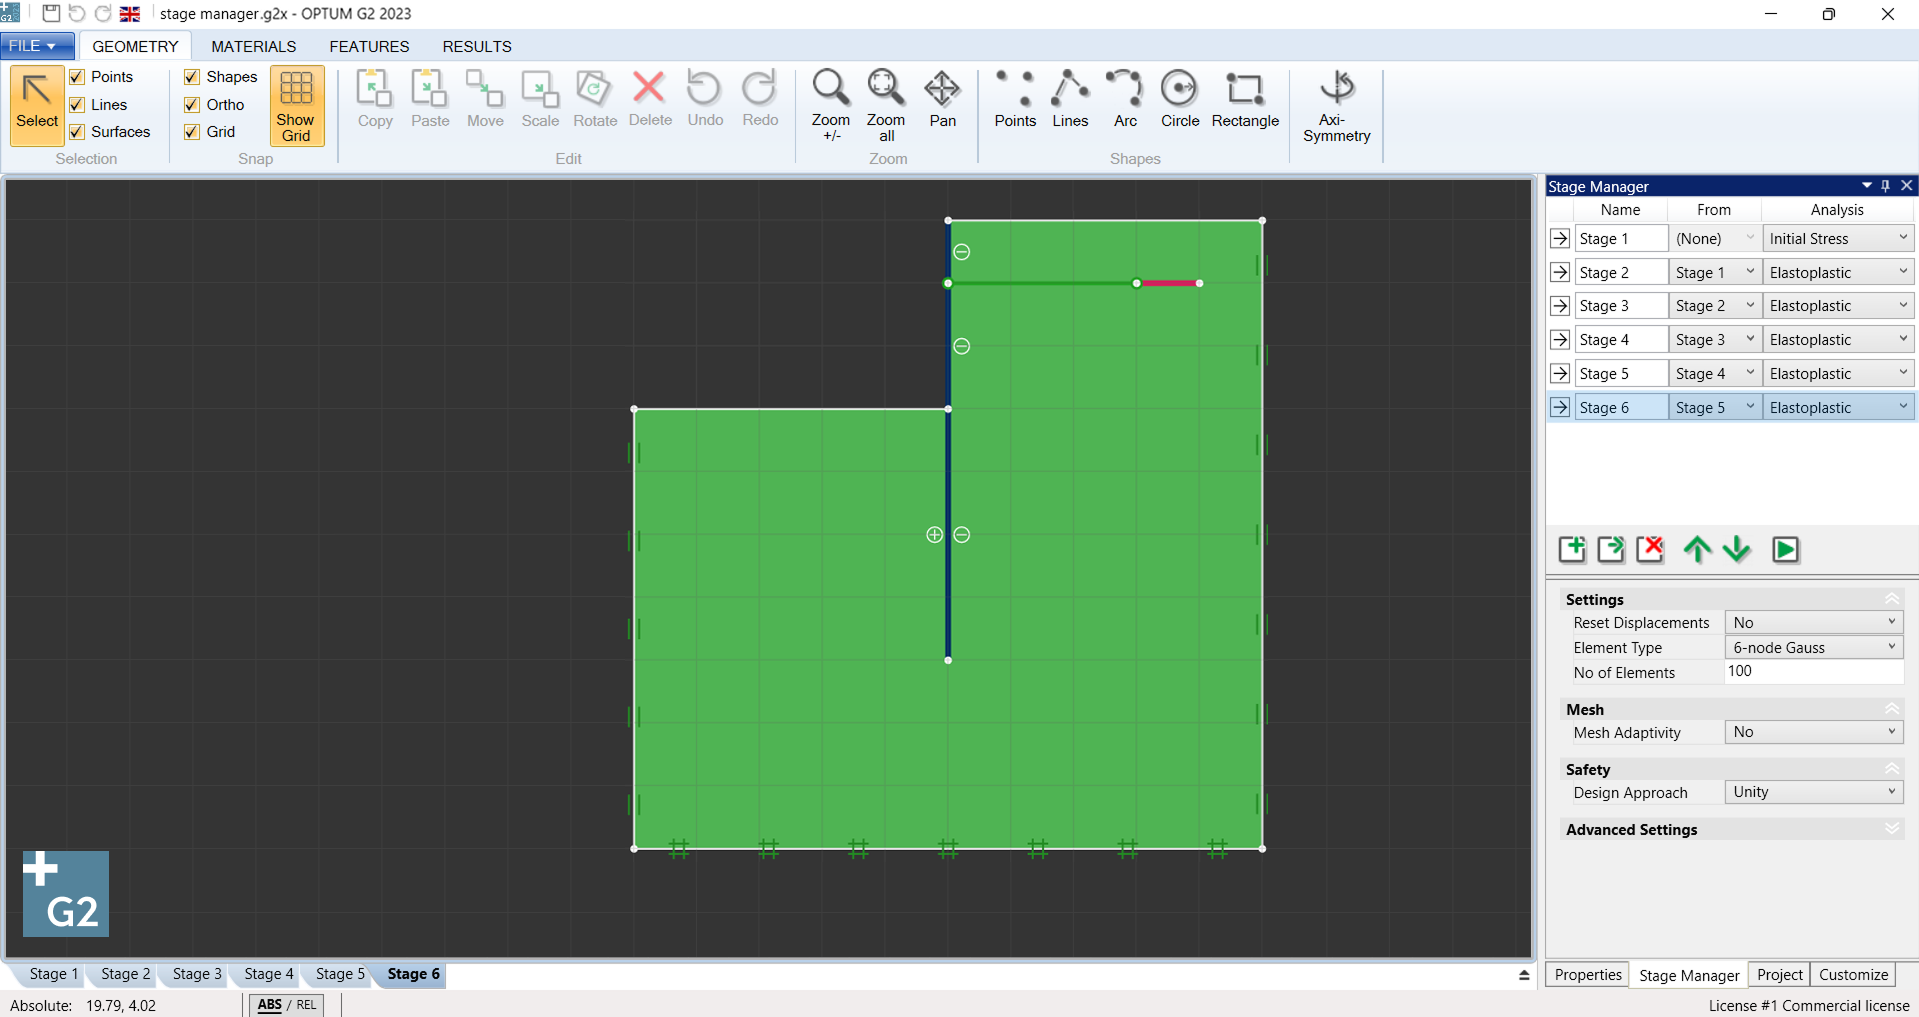Add a new stage with green plus icon
1919x1017 pixels.
tap(1572, 549)
